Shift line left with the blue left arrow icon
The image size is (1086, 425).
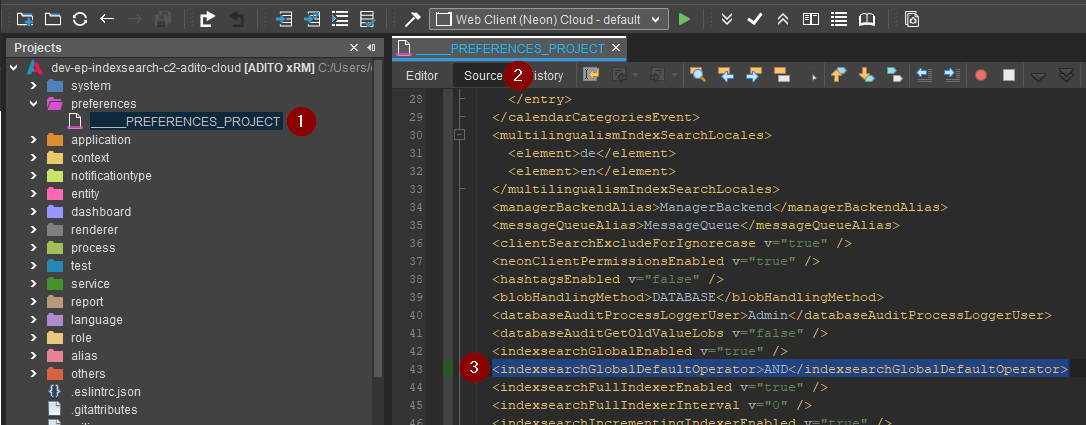pyautogui.click(x=924, y=75)
